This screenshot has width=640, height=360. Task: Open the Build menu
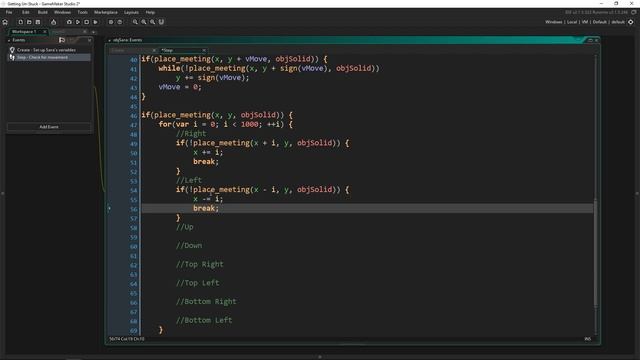42,12
